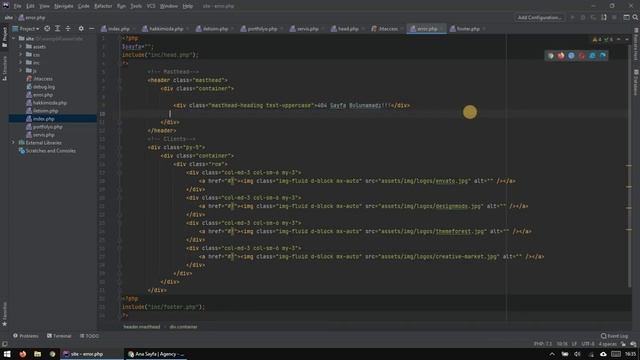
Task: Open File Explorer from the taskbar
Action: 37,354
